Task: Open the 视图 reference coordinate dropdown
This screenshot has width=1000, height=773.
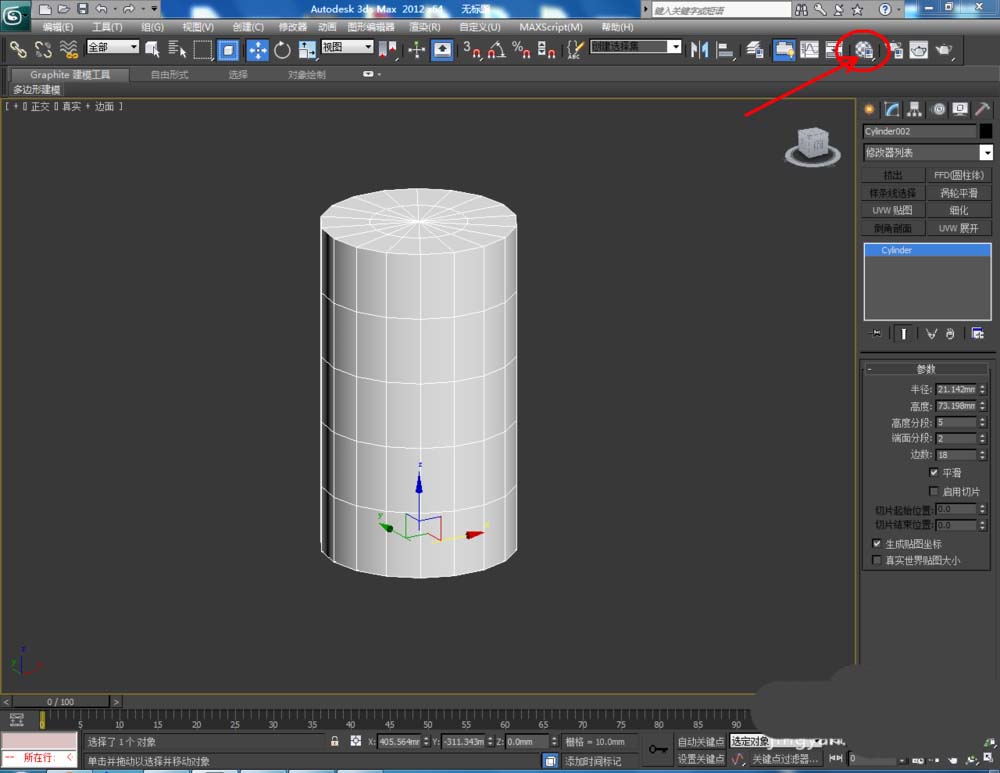Action: click(x=347, y=47)
